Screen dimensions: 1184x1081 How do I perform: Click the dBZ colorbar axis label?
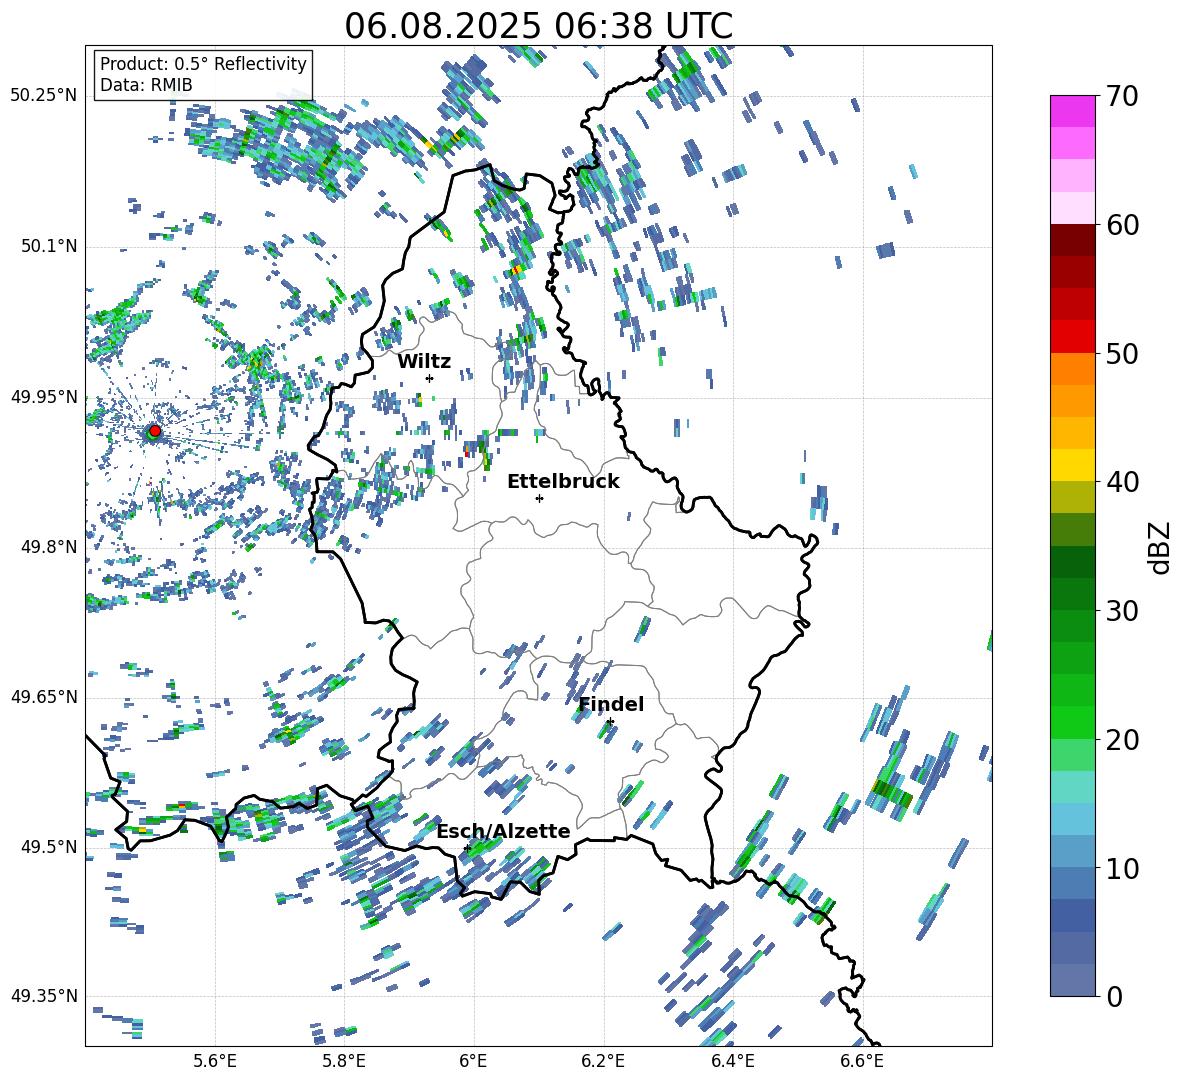coord(1161,547)
